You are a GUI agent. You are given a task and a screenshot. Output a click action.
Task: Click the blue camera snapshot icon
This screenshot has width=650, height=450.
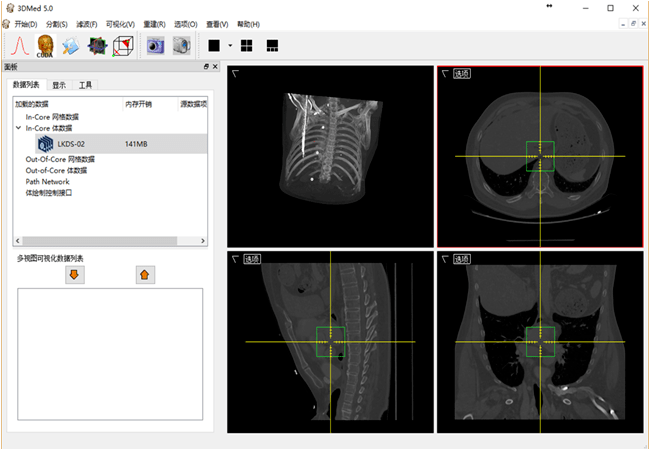[x=155, y=45]
